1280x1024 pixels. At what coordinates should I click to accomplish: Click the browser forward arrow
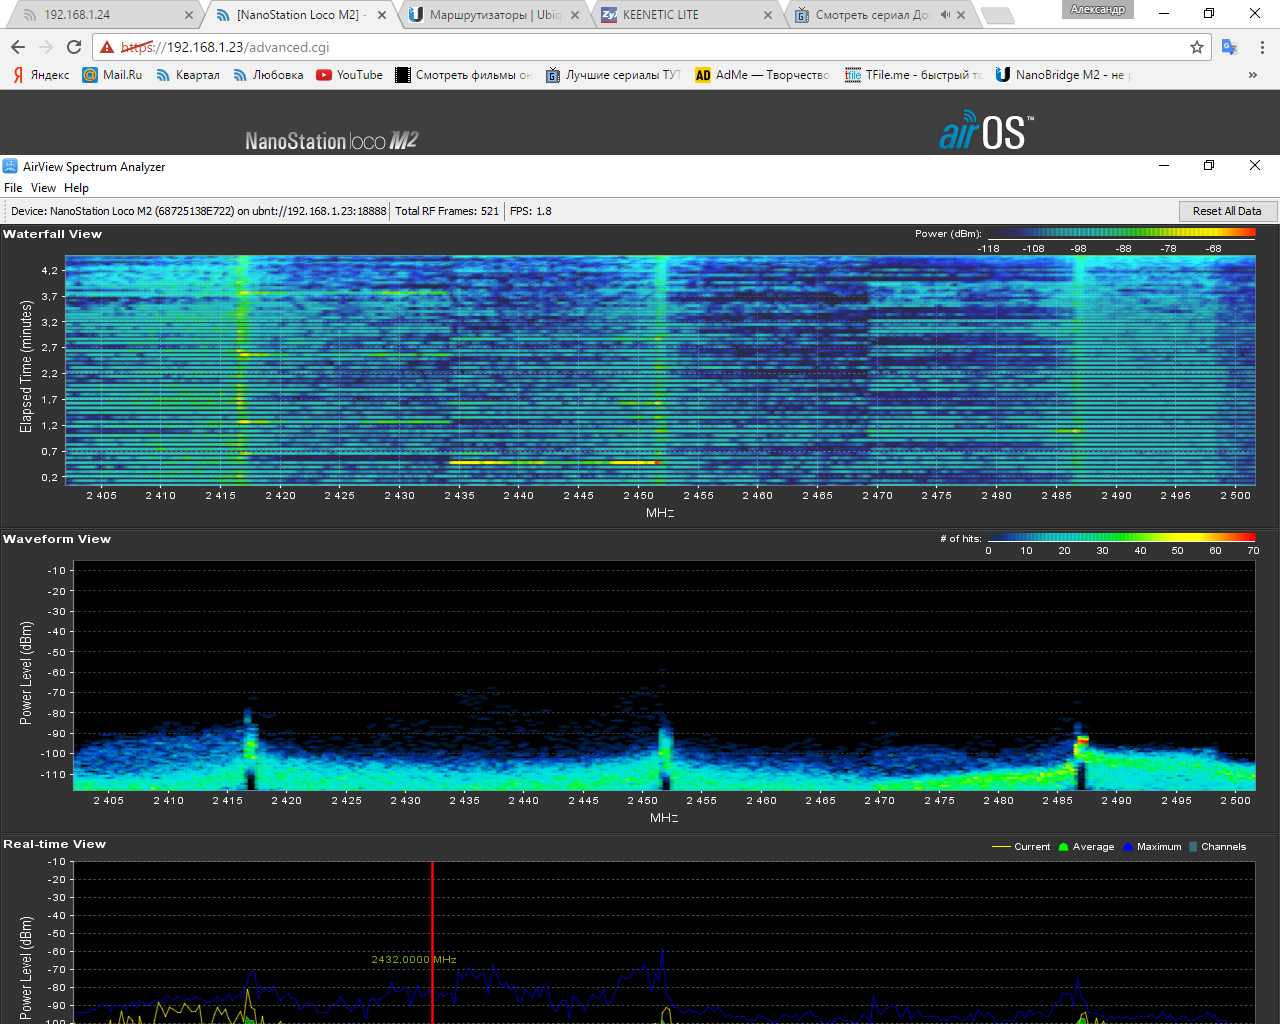46,47
